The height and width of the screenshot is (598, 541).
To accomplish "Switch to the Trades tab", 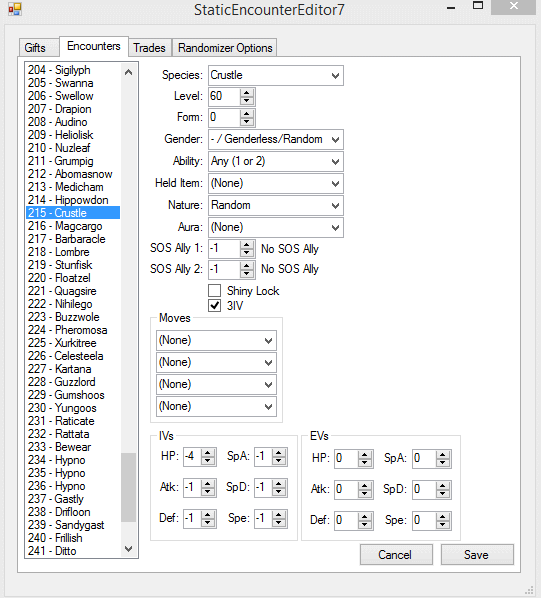I will pos(149,48).
